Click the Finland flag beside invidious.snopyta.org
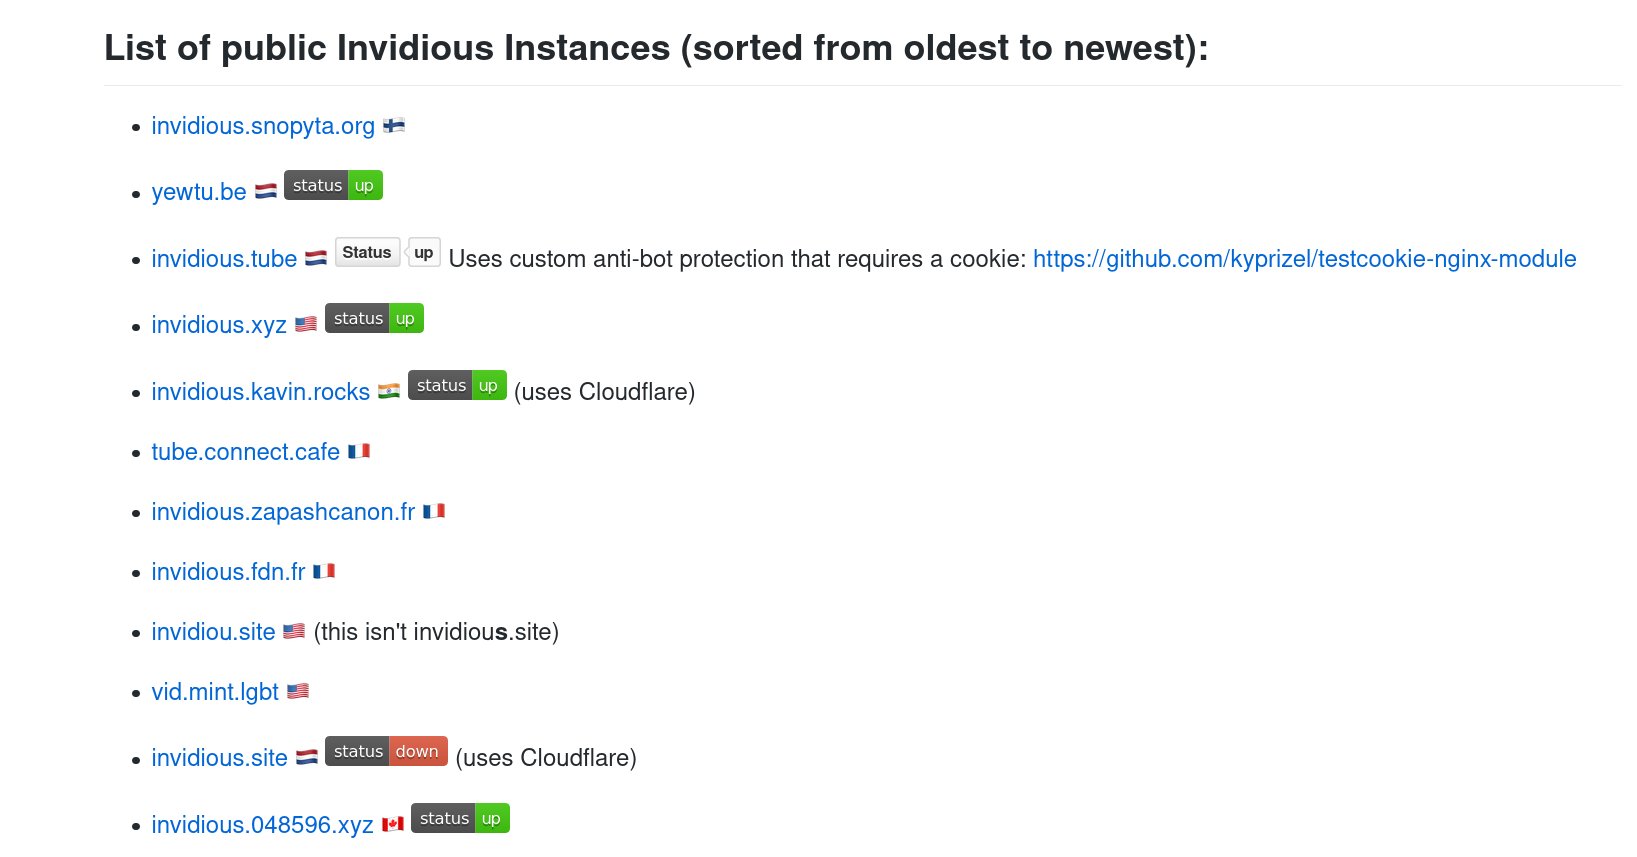1637x857 pixels. click(394, 126)
